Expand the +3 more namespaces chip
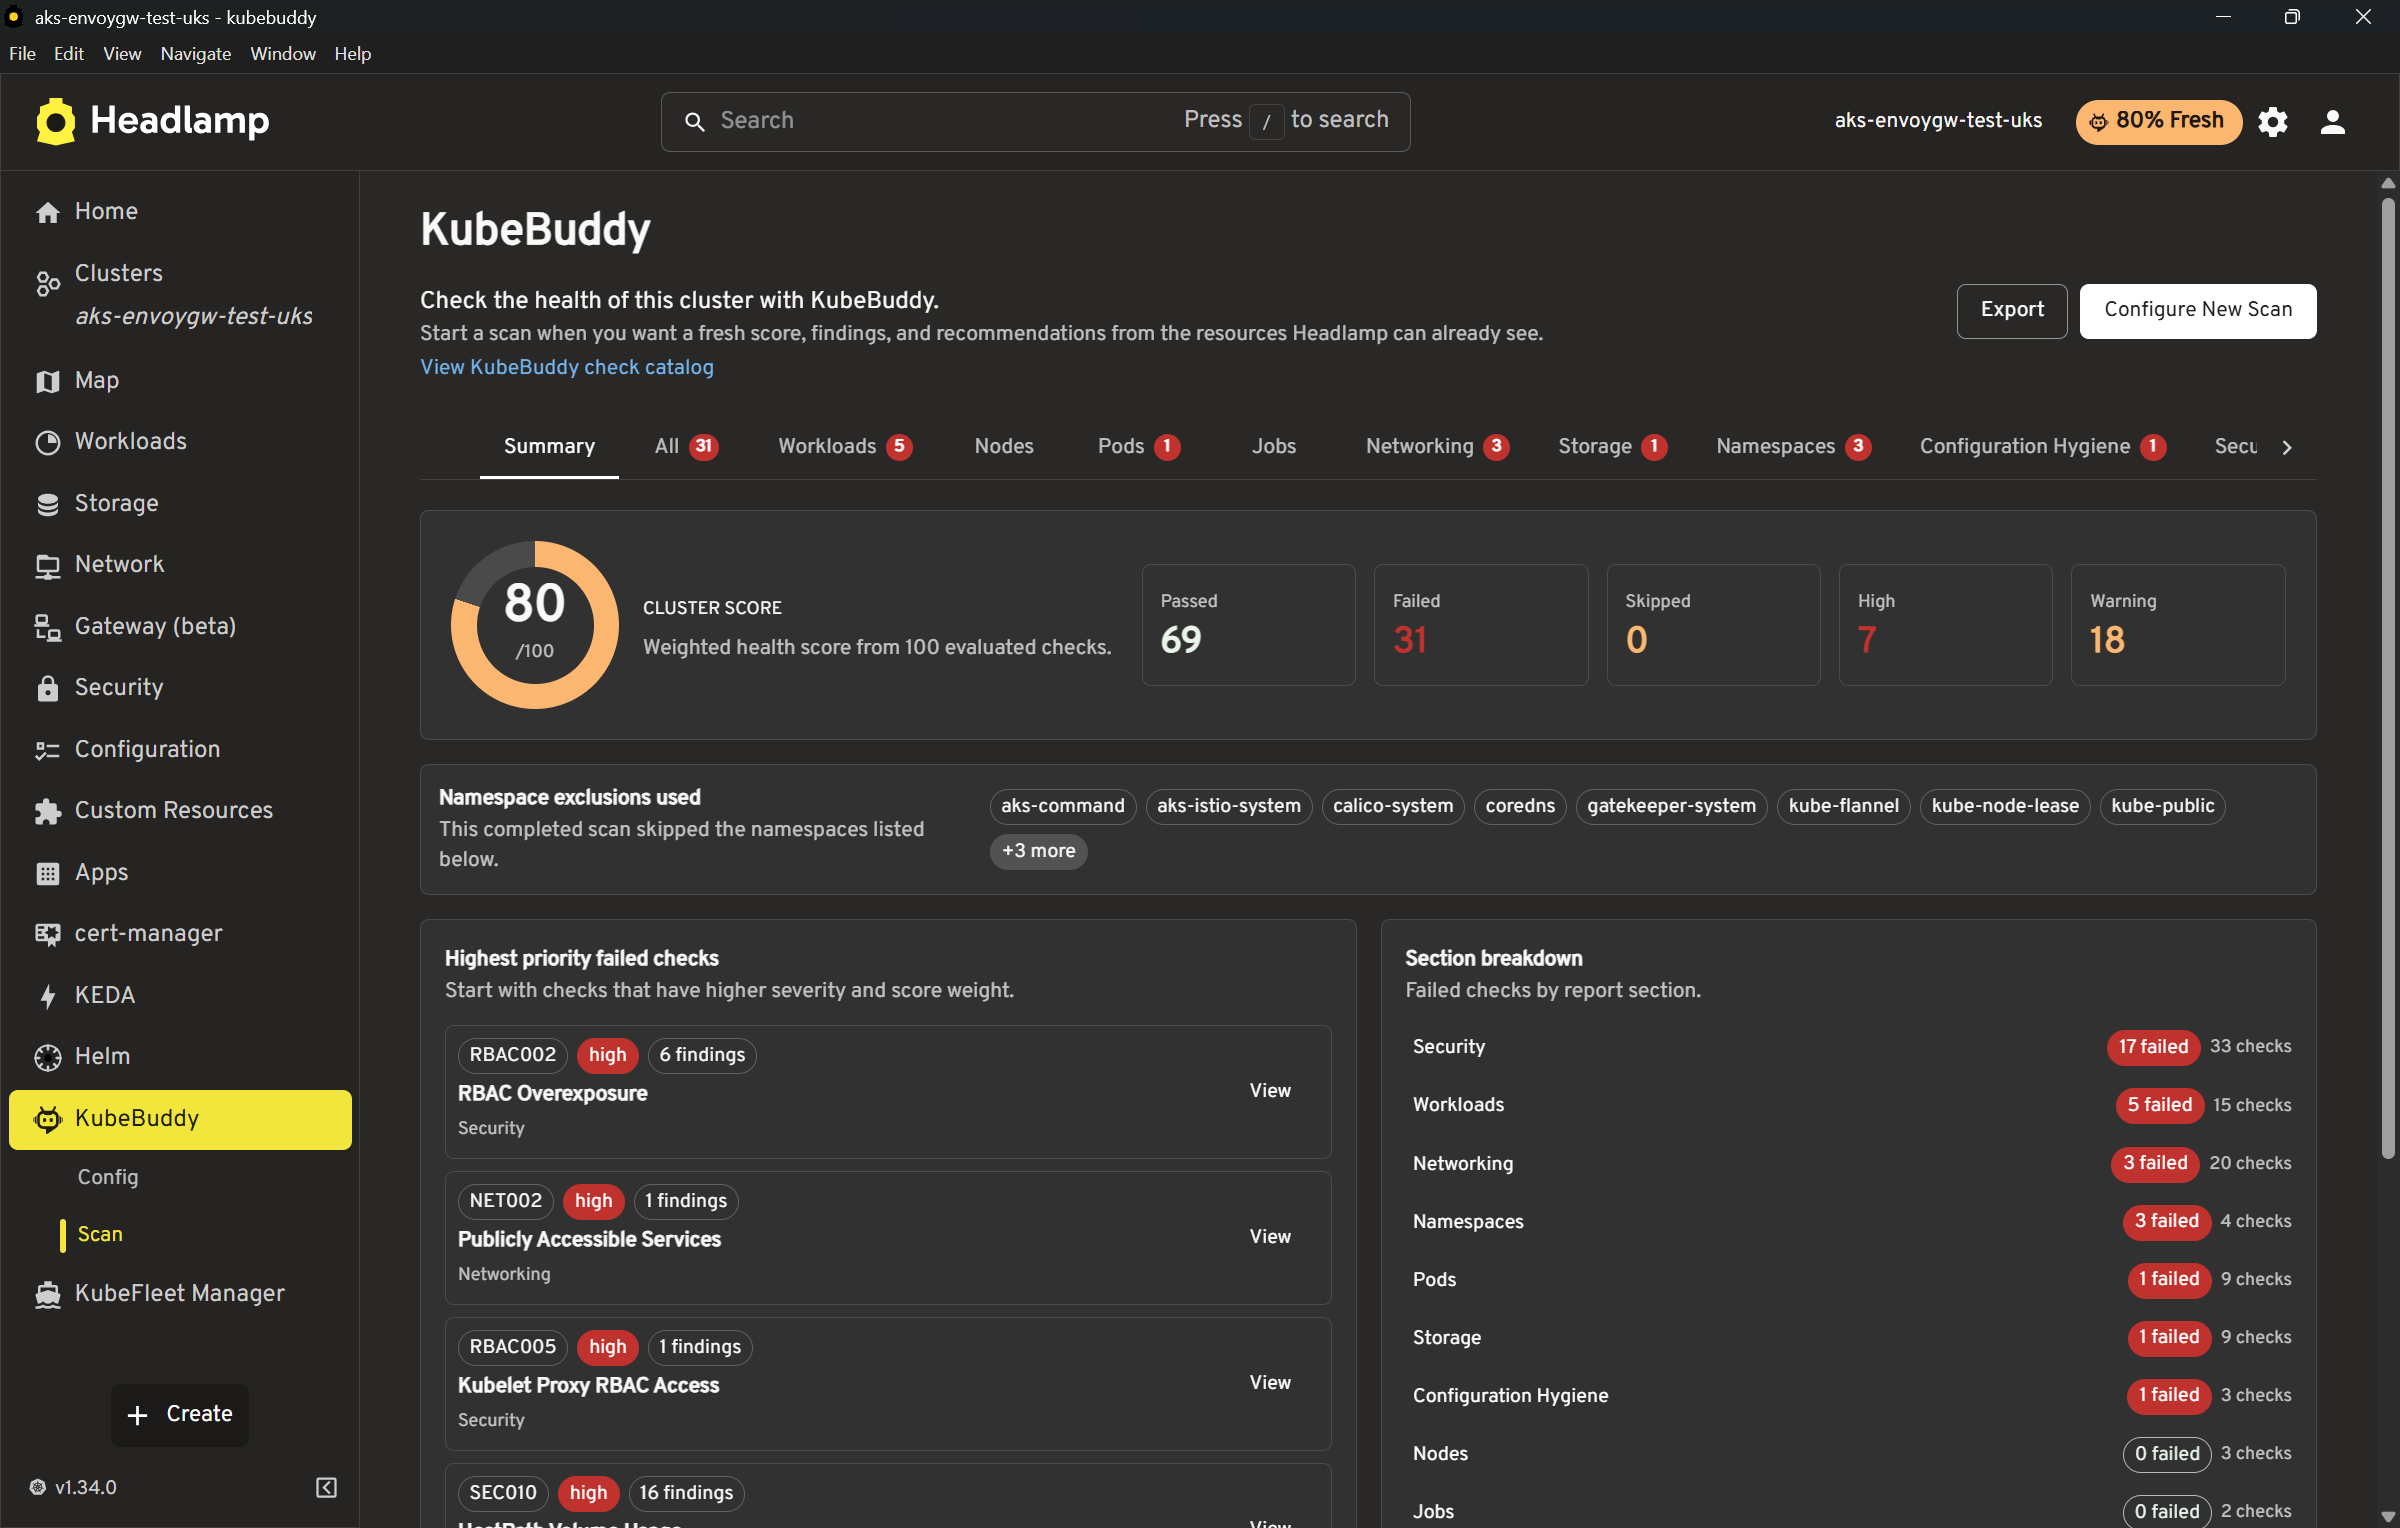The width and height of the screenshot is (2400, 1528). pyautogui.click(x=1038, y=851)
